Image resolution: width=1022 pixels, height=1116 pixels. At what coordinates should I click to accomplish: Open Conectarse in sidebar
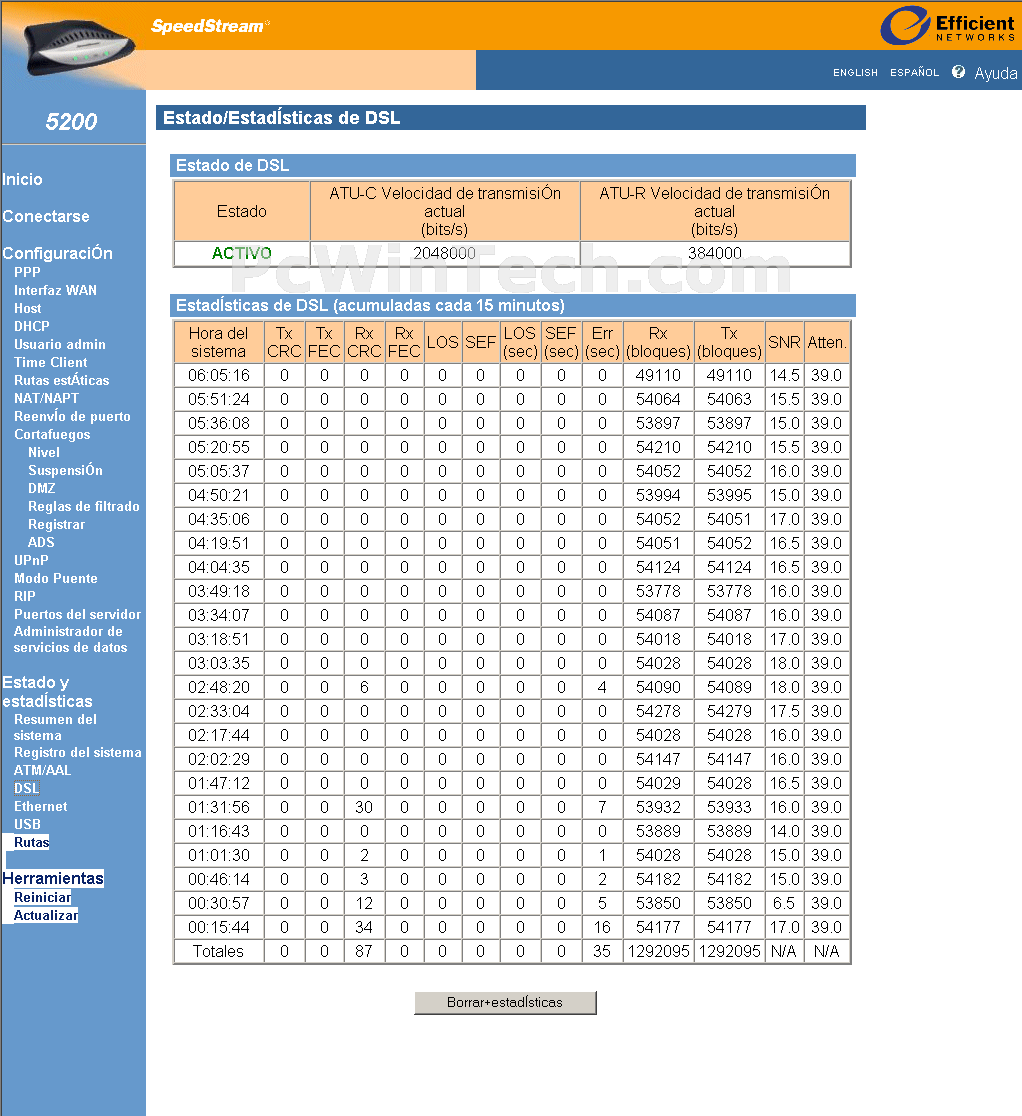click(x=46, y=216)
